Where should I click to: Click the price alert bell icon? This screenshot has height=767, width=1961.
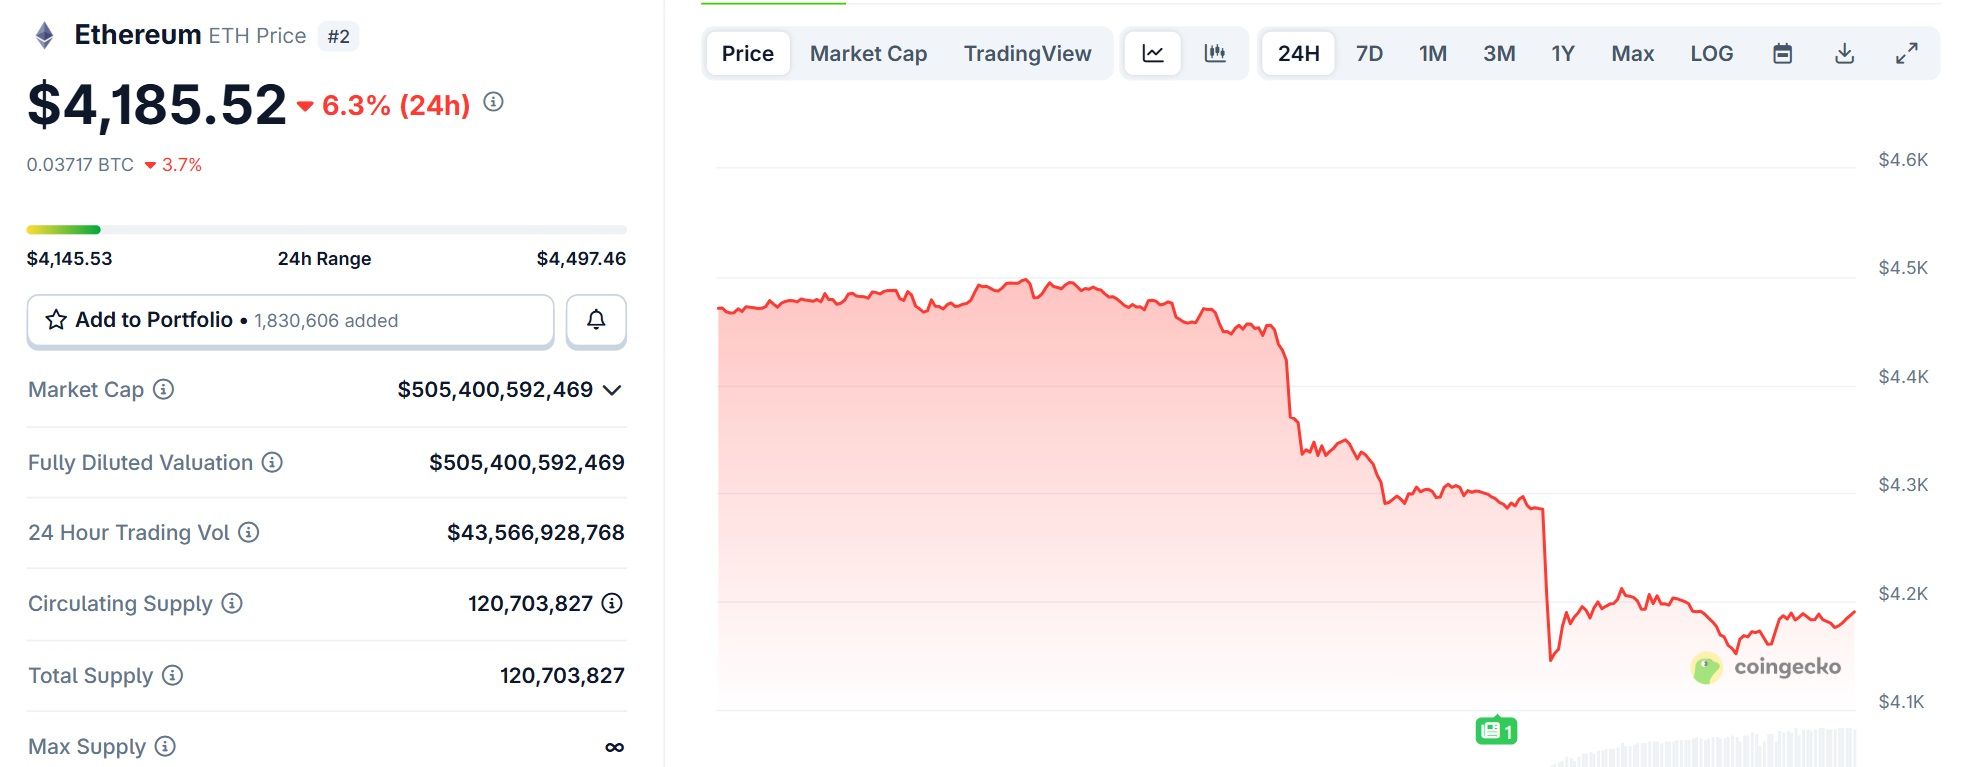(596, 320)
